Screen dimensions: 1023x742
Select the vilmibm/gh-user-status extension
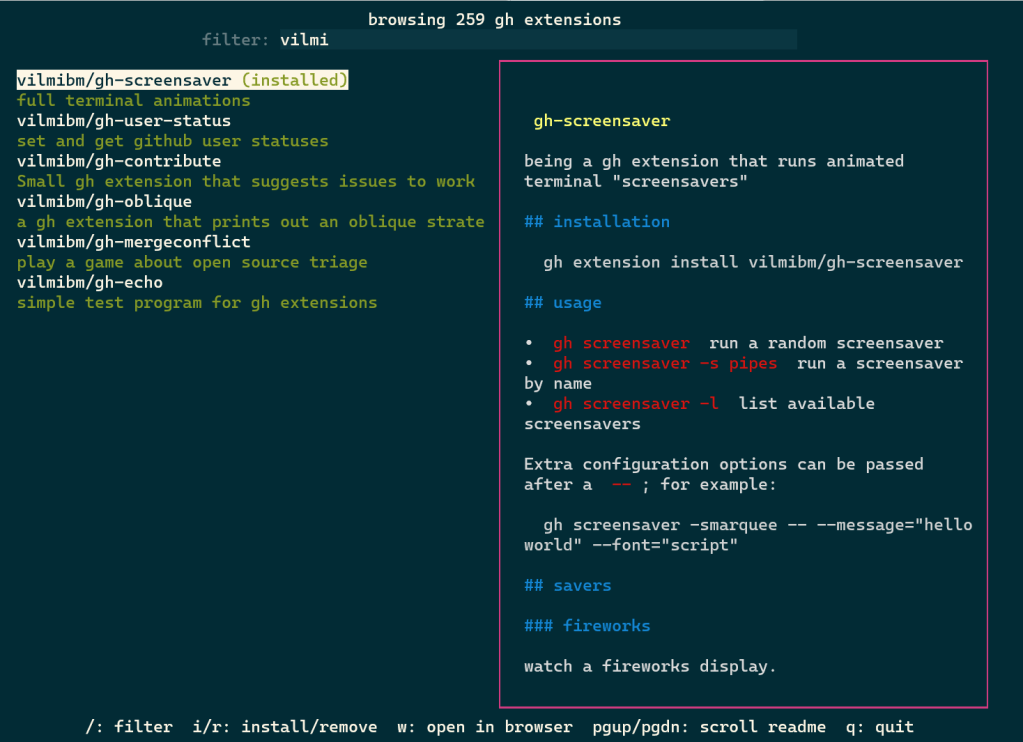click(x=119, y=120)
